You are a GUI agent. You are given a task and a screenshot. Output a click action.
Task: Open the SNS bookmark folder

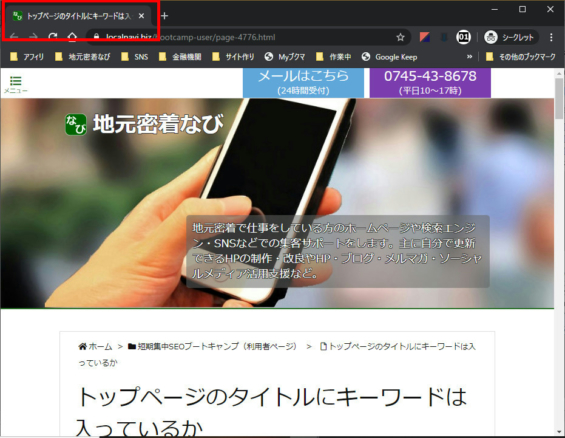pyautogui.click(x=135, y=57)
